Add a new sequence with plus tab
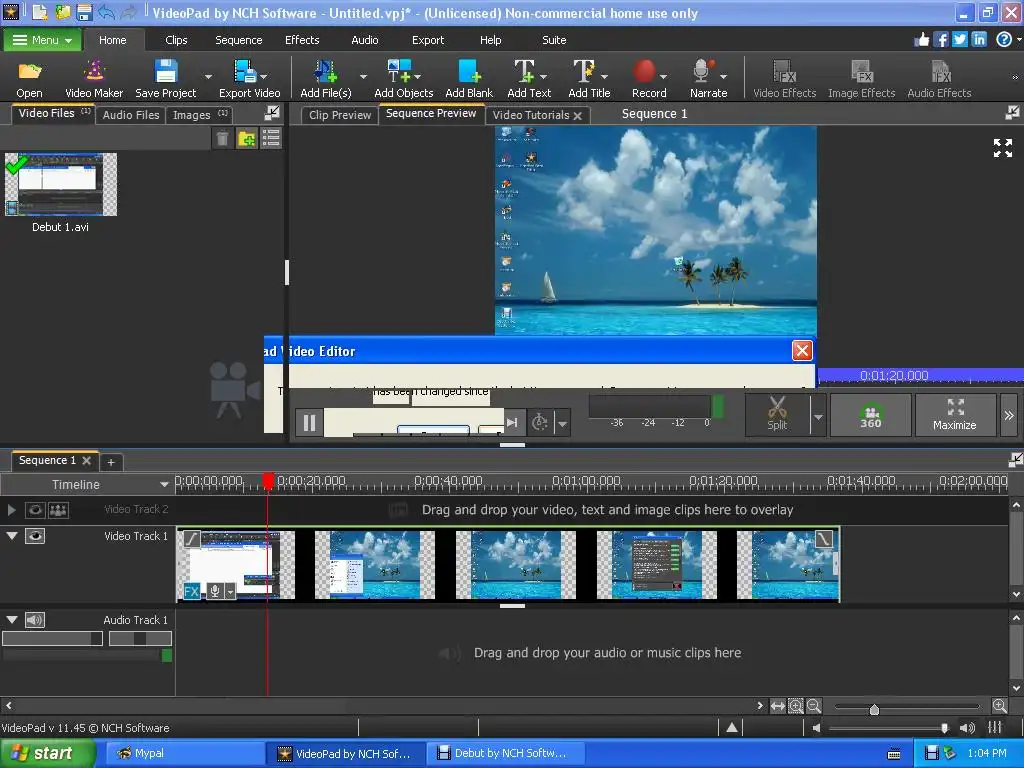The image size is (1024, 768). (111, 462)
